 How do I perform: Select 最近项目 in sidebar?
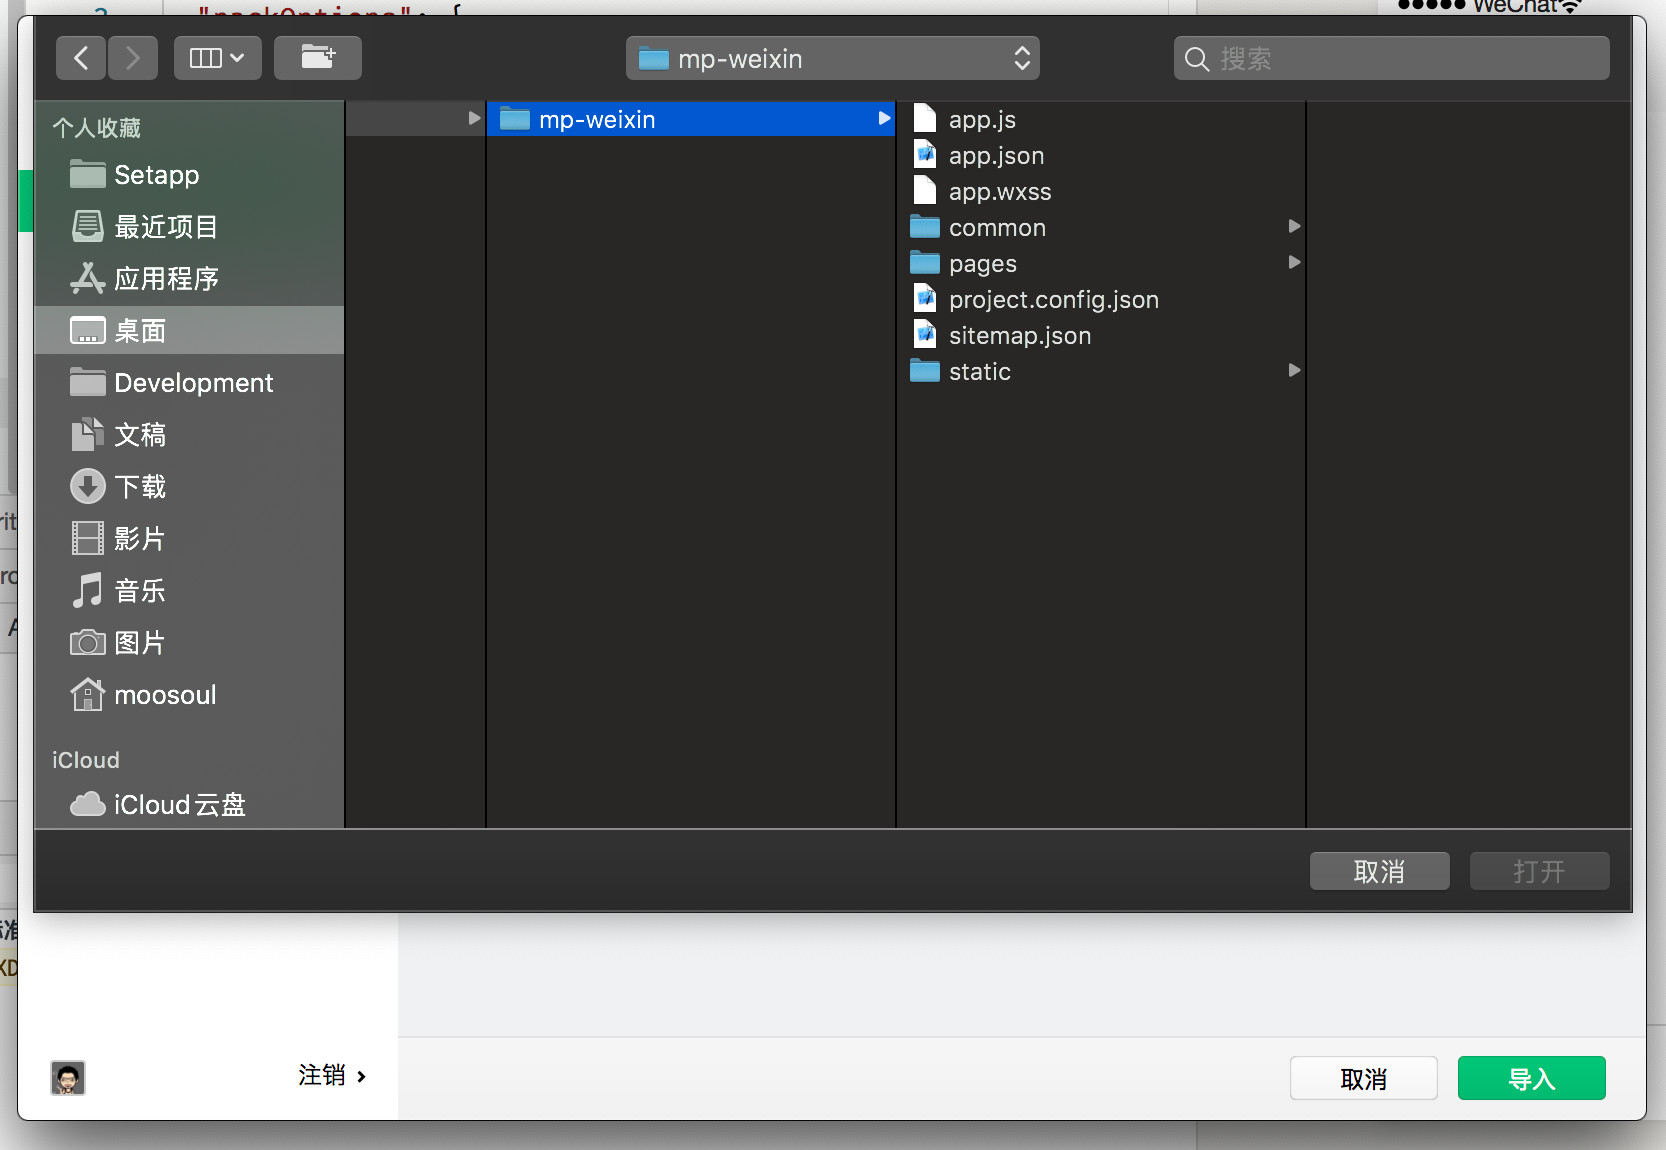(x=189, y=227)
